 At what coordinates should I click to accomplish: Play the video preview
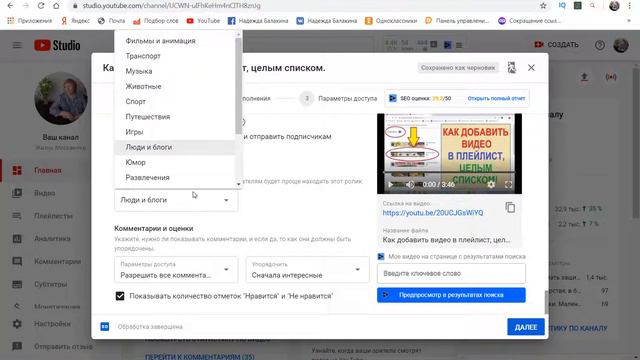click(390, 185)
